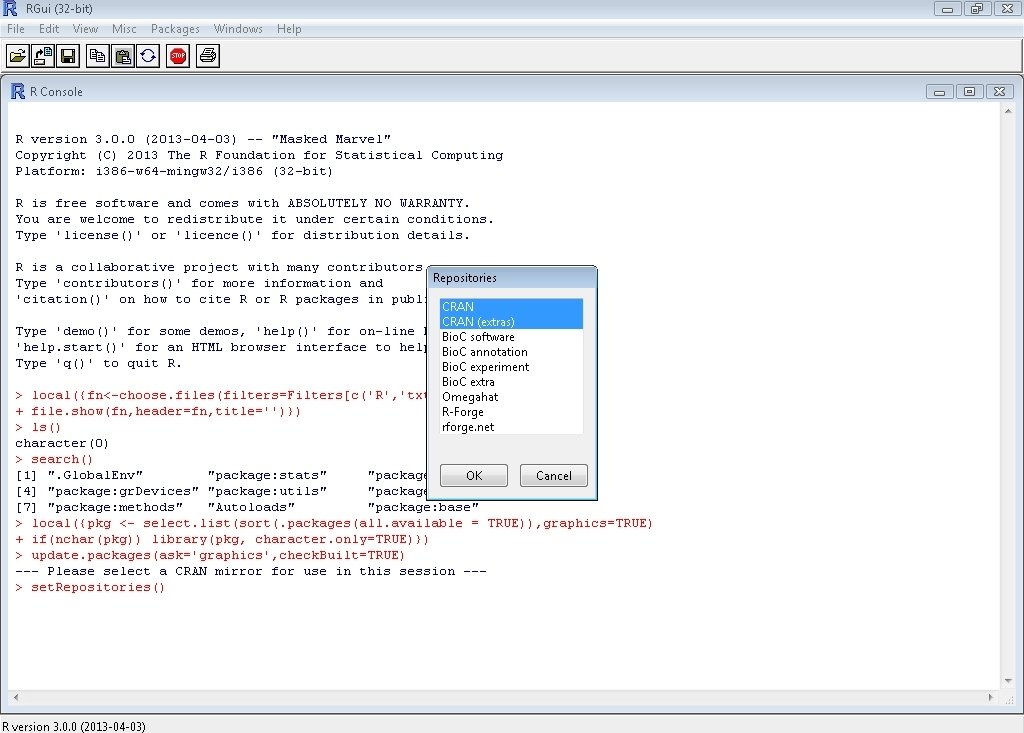Viewport: 1024px width, 733px height.
Task: Minimize the RGui main window
Action: point(947,8)
